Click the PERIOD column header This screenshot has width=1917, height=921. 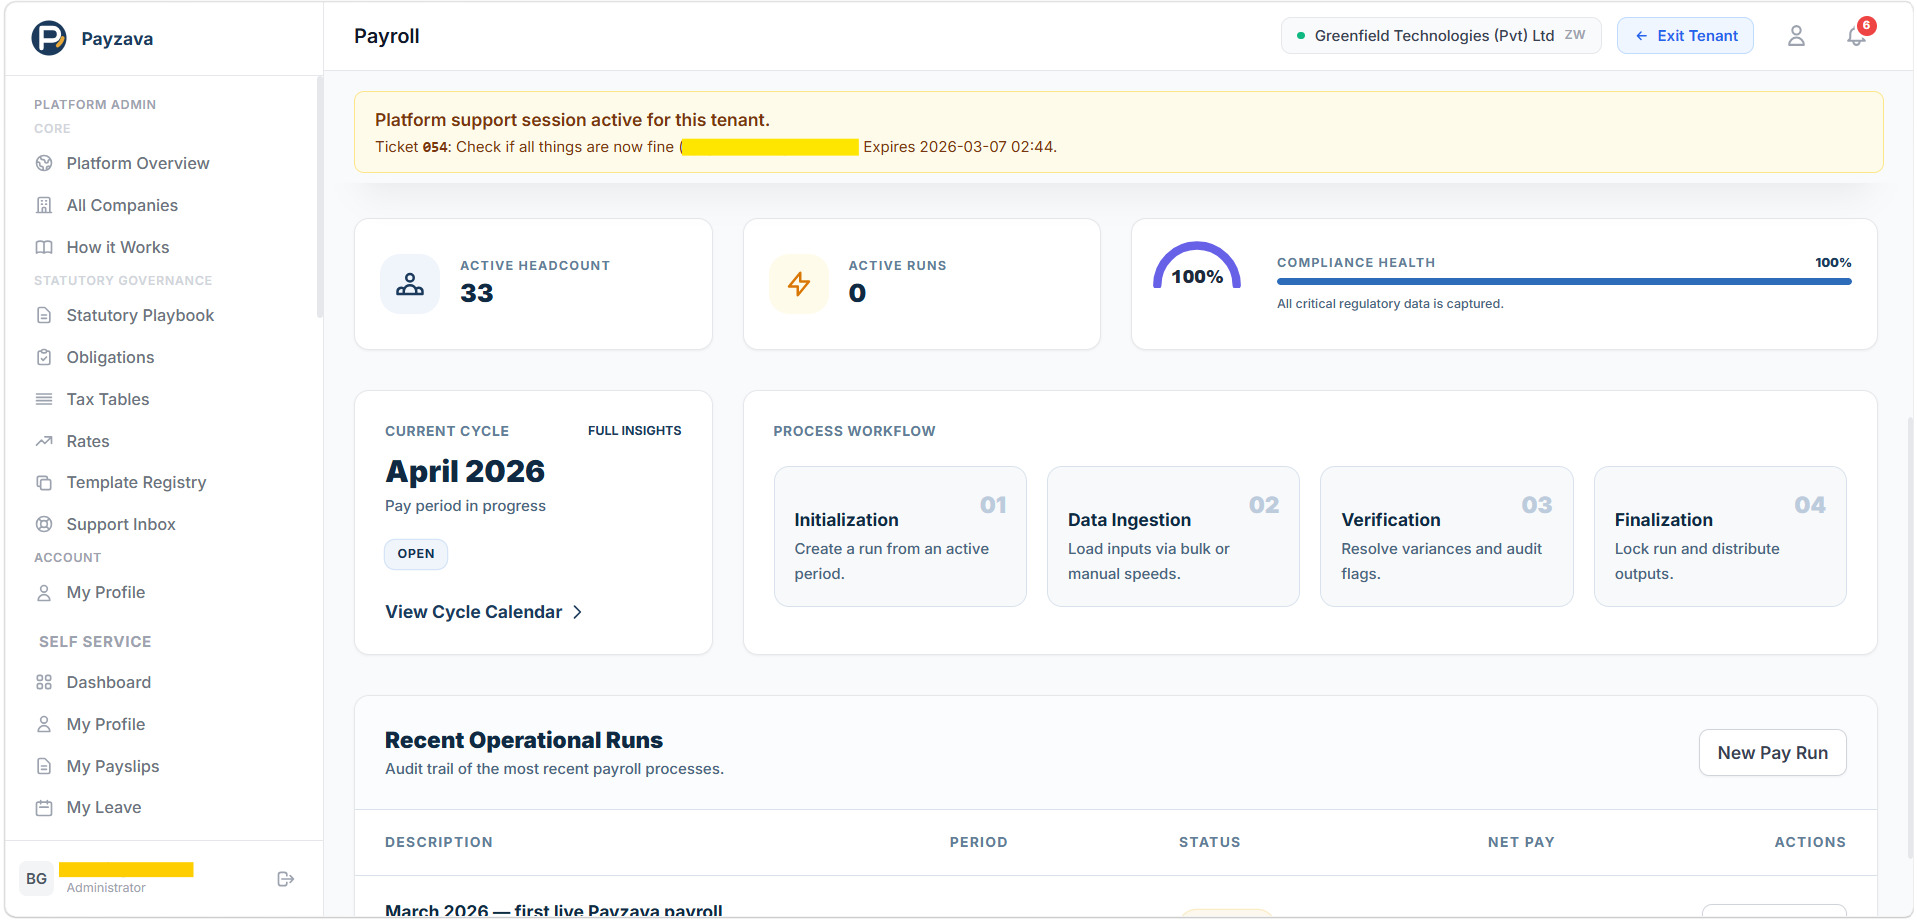978,842
